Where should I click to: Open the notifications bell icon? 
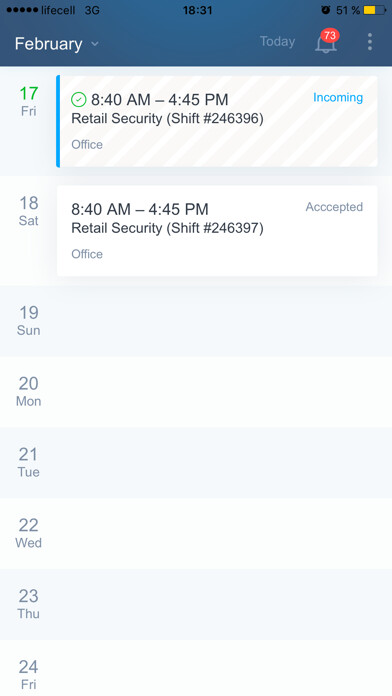[x=325, y=43]
